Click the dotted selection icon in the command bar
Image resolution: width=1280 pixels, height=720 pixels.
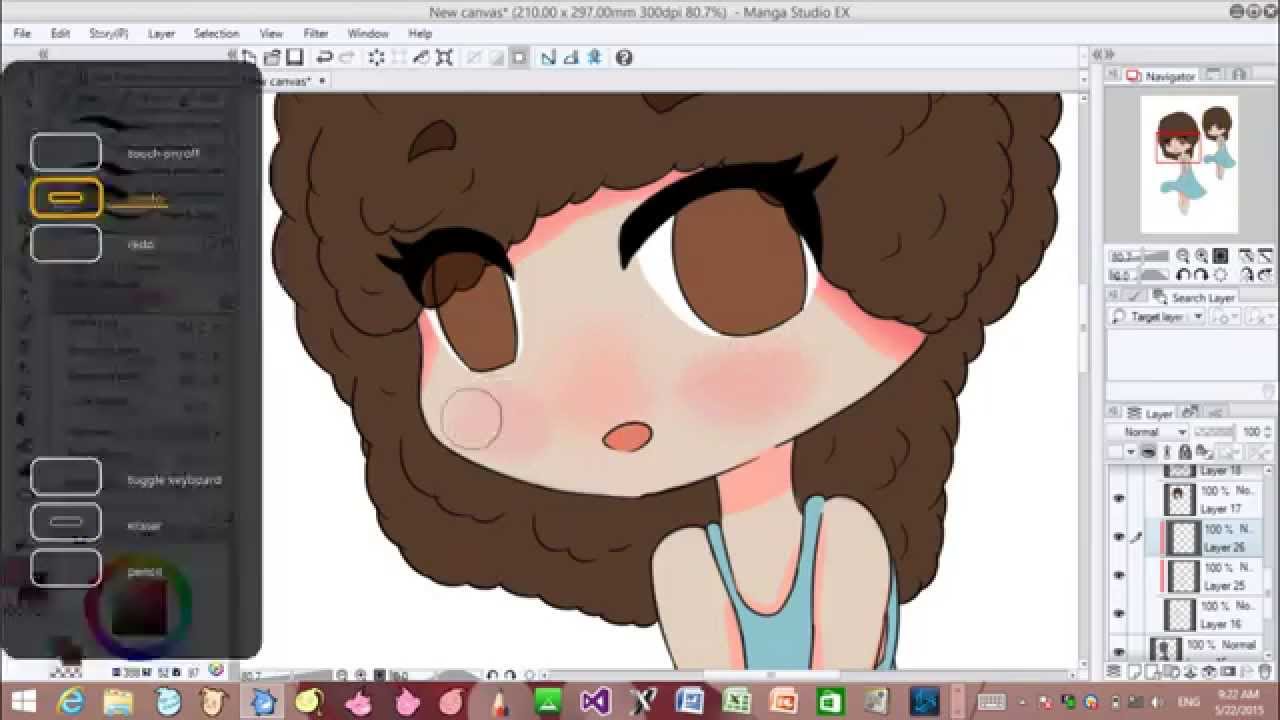[x=377, y=58]
